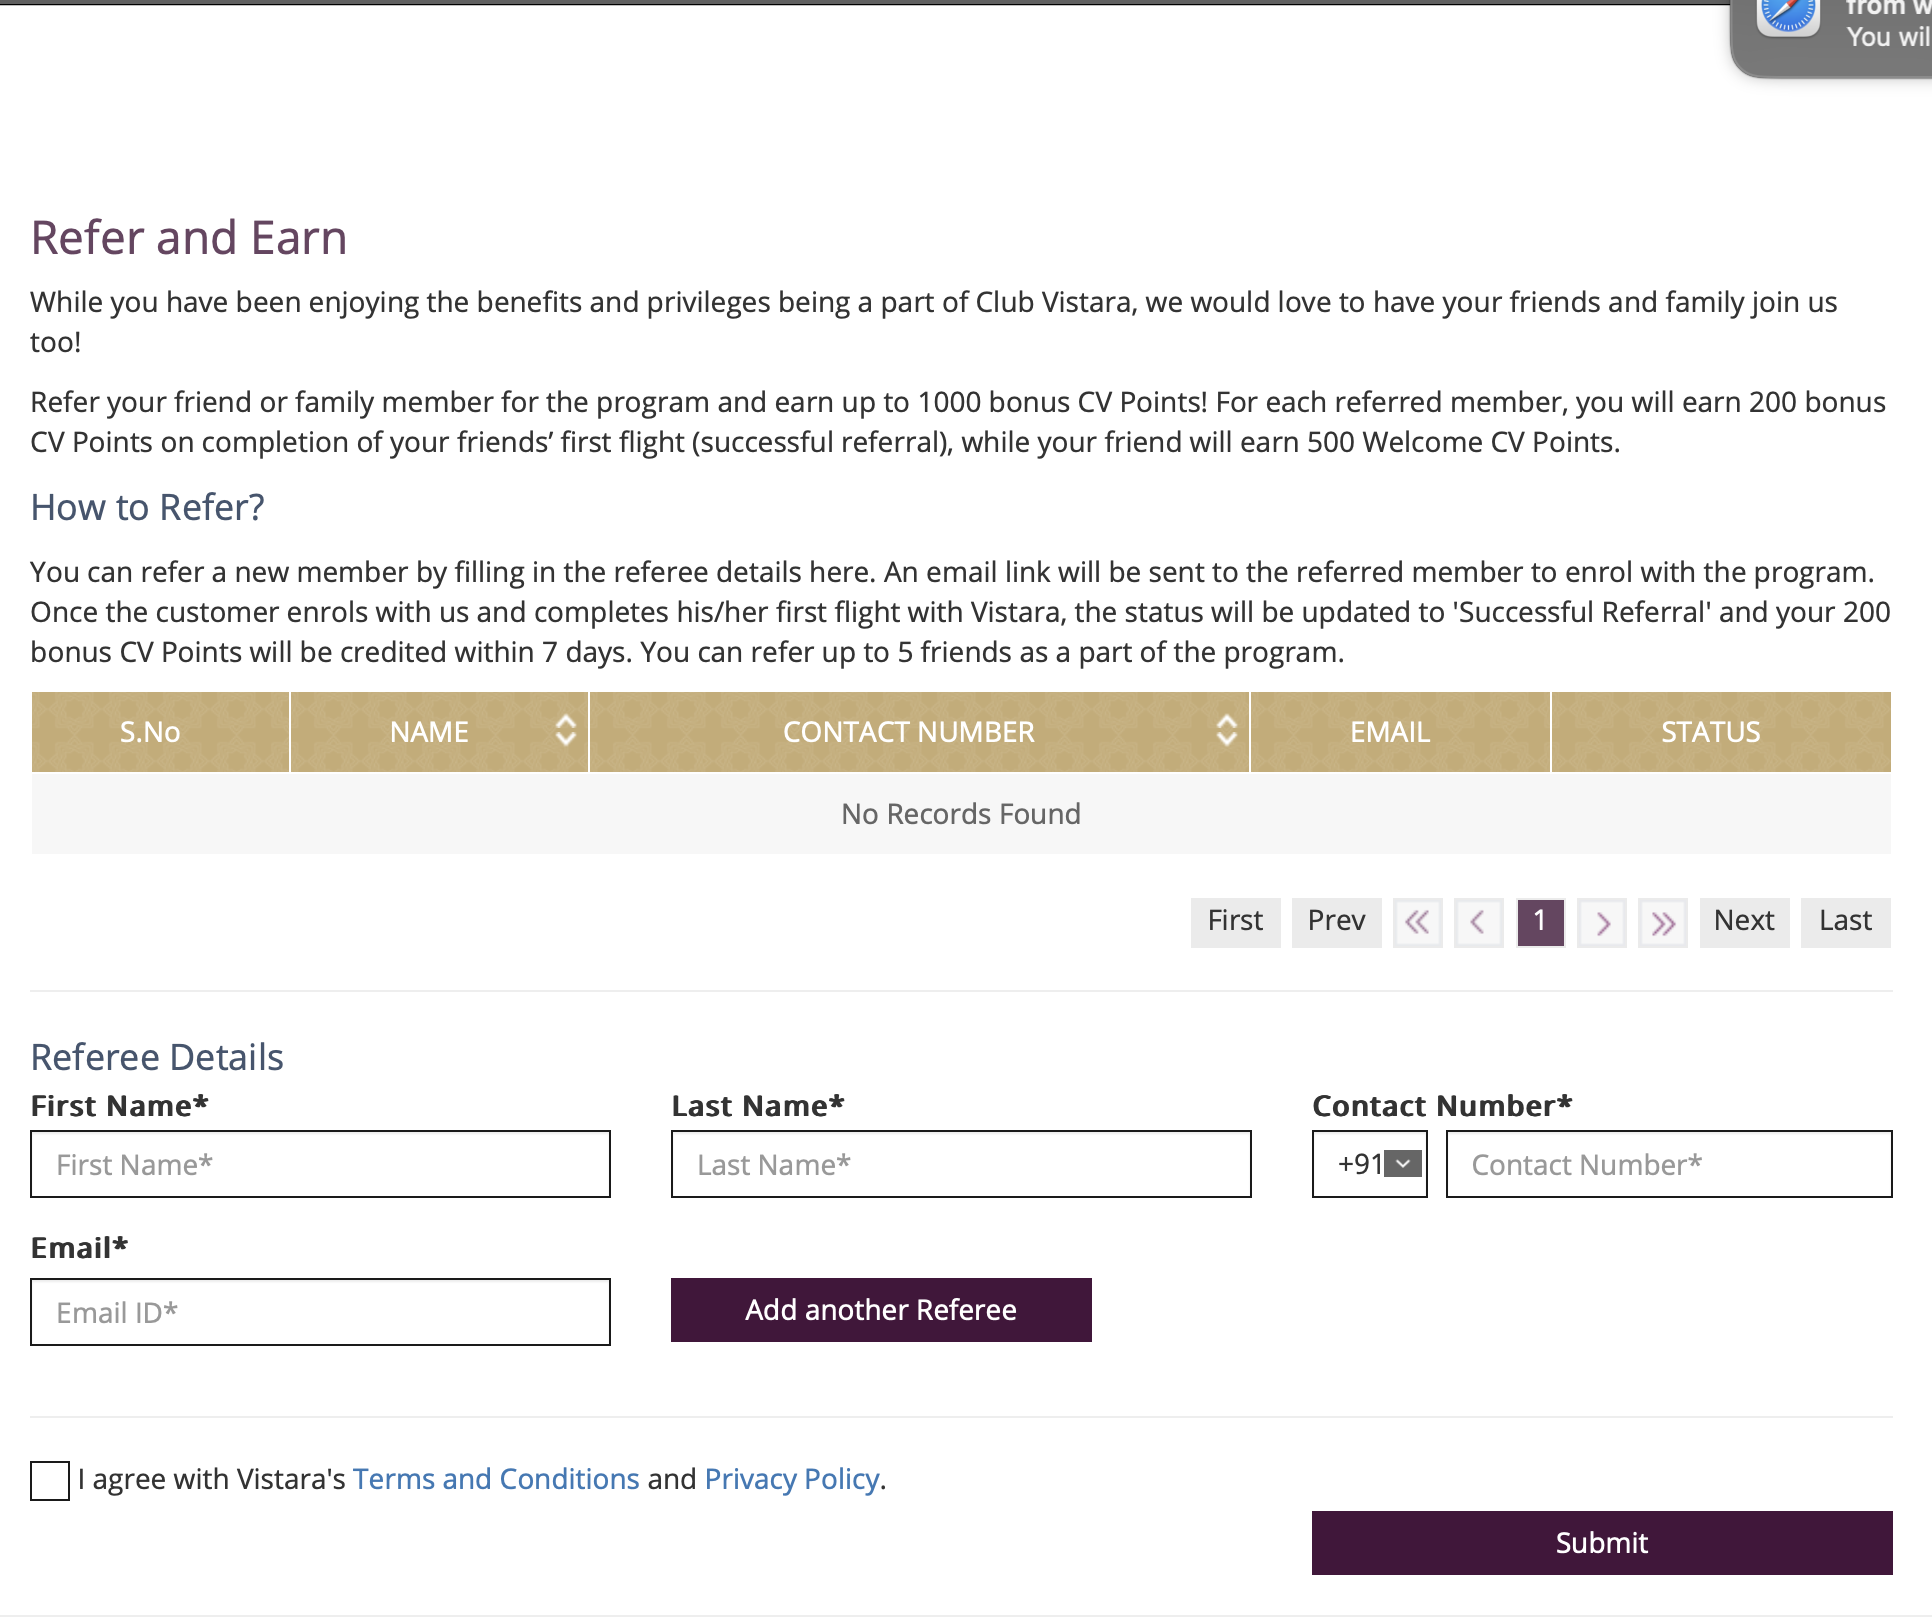The width and height of the screenshot is (1932, 1624).
Task: Click the double-right arrow pagination icon
Action: click(x=1663, y=922)
